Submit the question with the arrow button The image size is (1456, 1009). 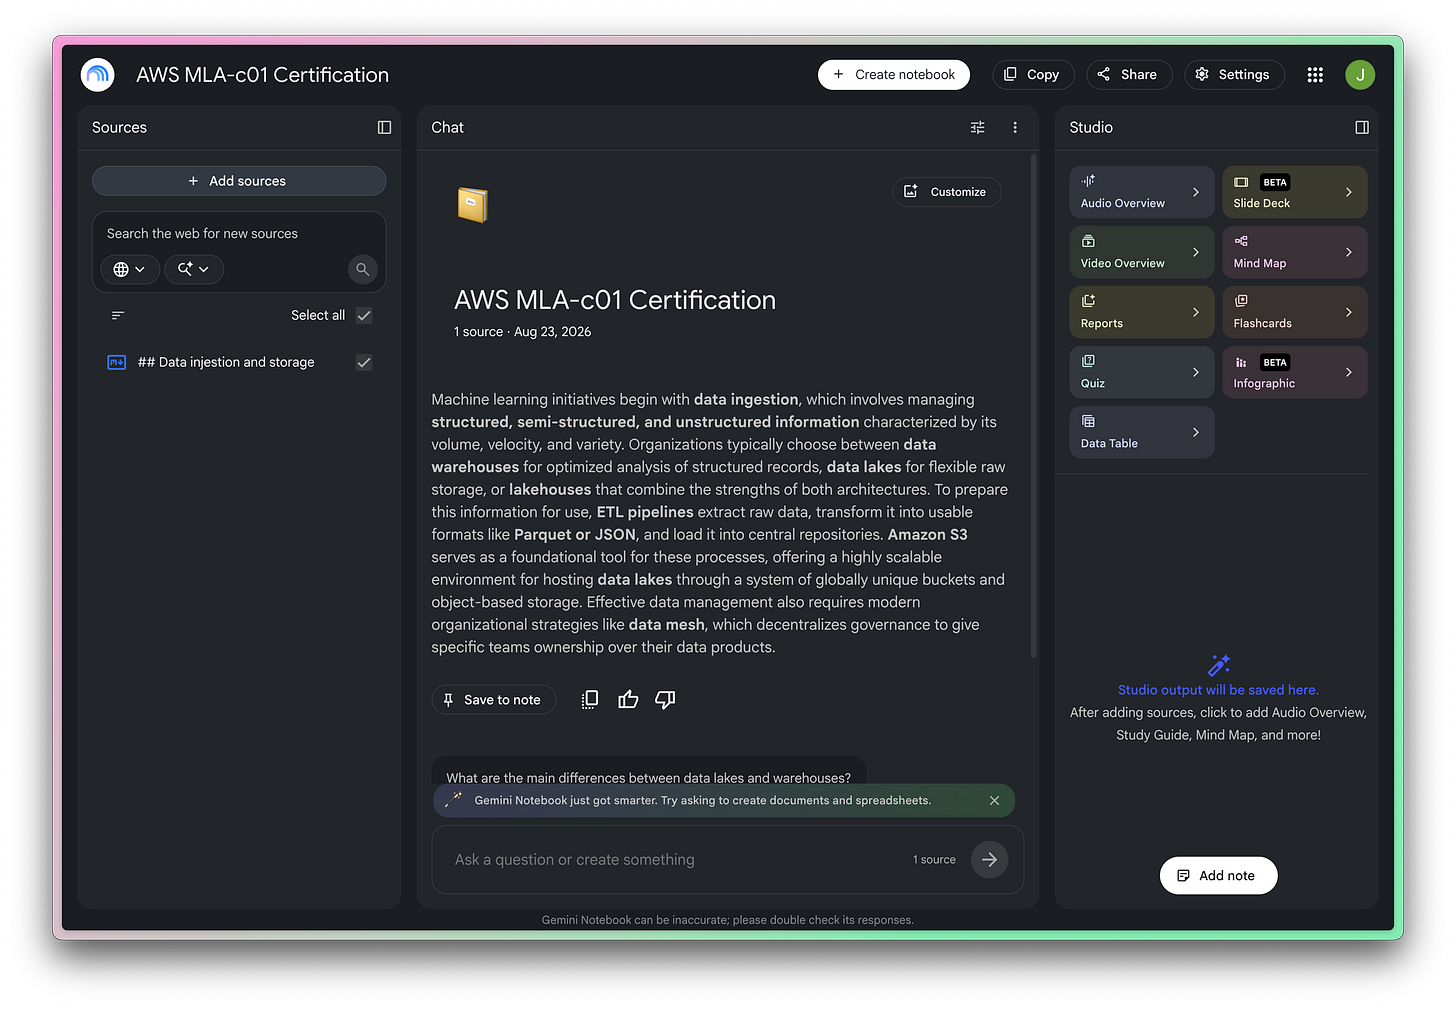point(989,859)
